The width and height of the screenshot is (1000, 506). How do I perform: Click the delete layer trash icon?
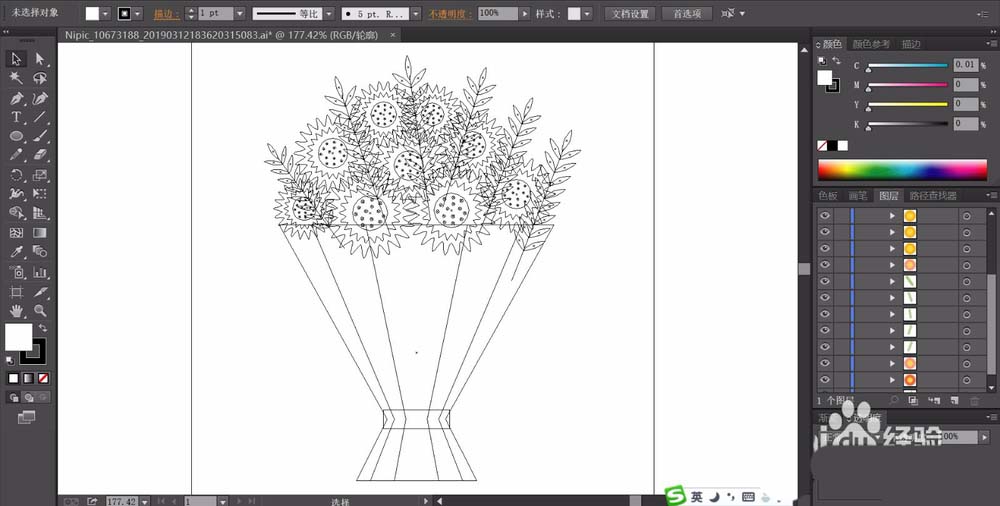(974, 401)
